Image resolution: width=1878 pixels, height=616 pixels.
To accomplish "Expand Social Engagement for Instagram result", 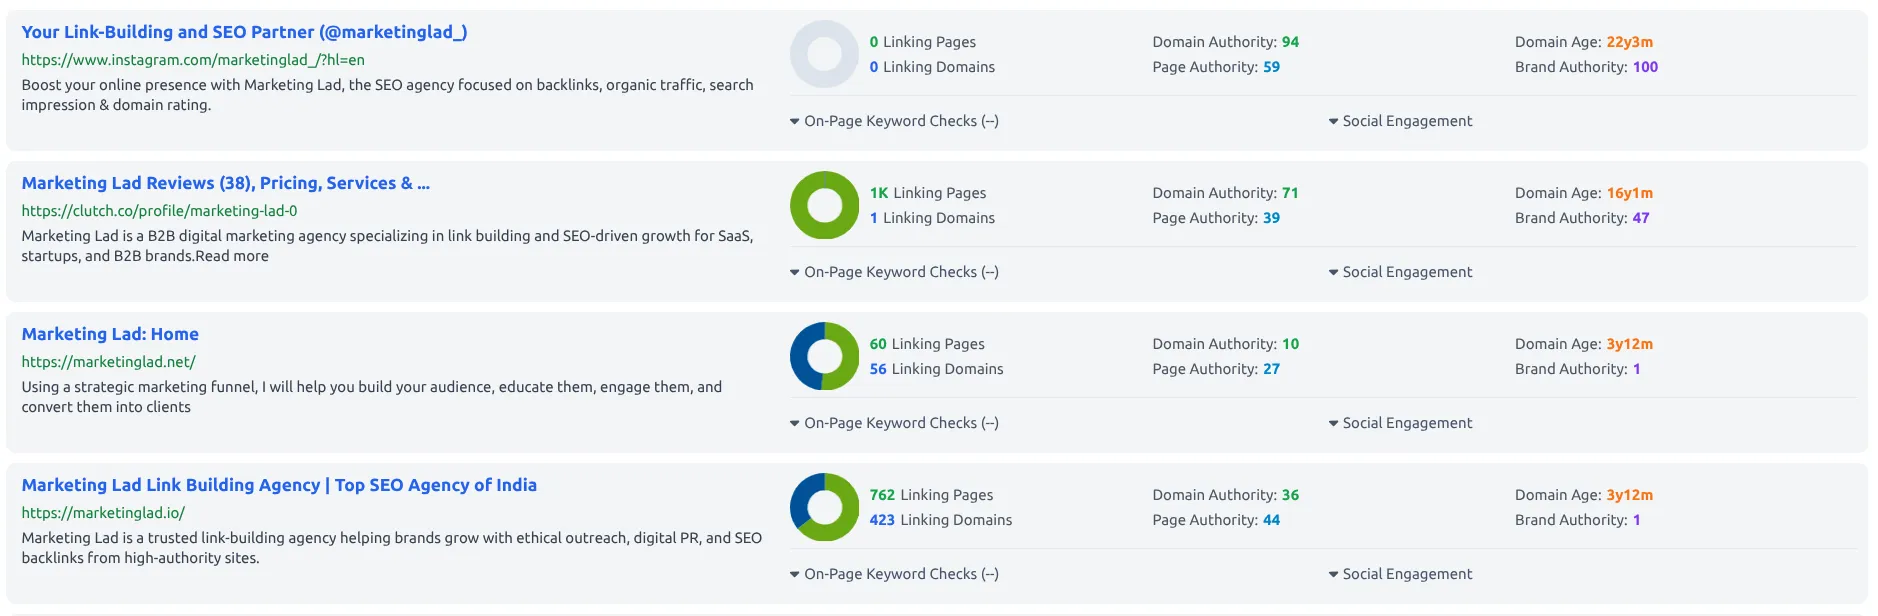I will pyautogui.click(x=1400, y=121).
